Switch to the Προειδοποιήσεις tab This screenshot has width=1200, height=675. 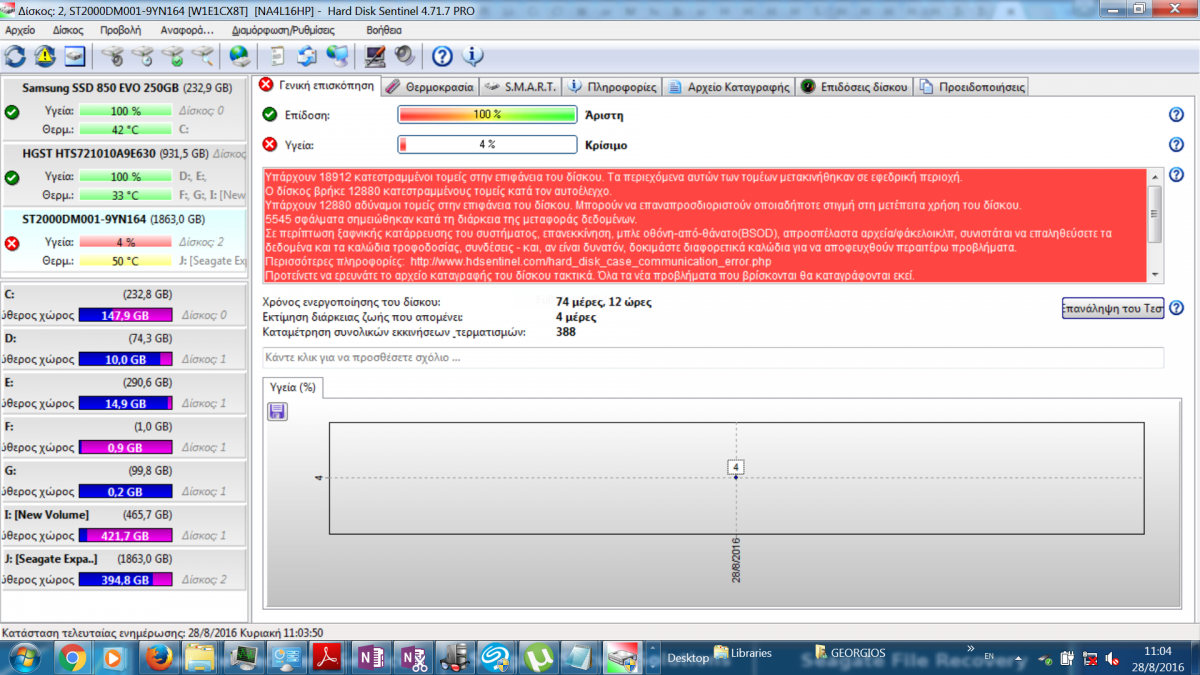pyautogui.click(x=971, y=87)
